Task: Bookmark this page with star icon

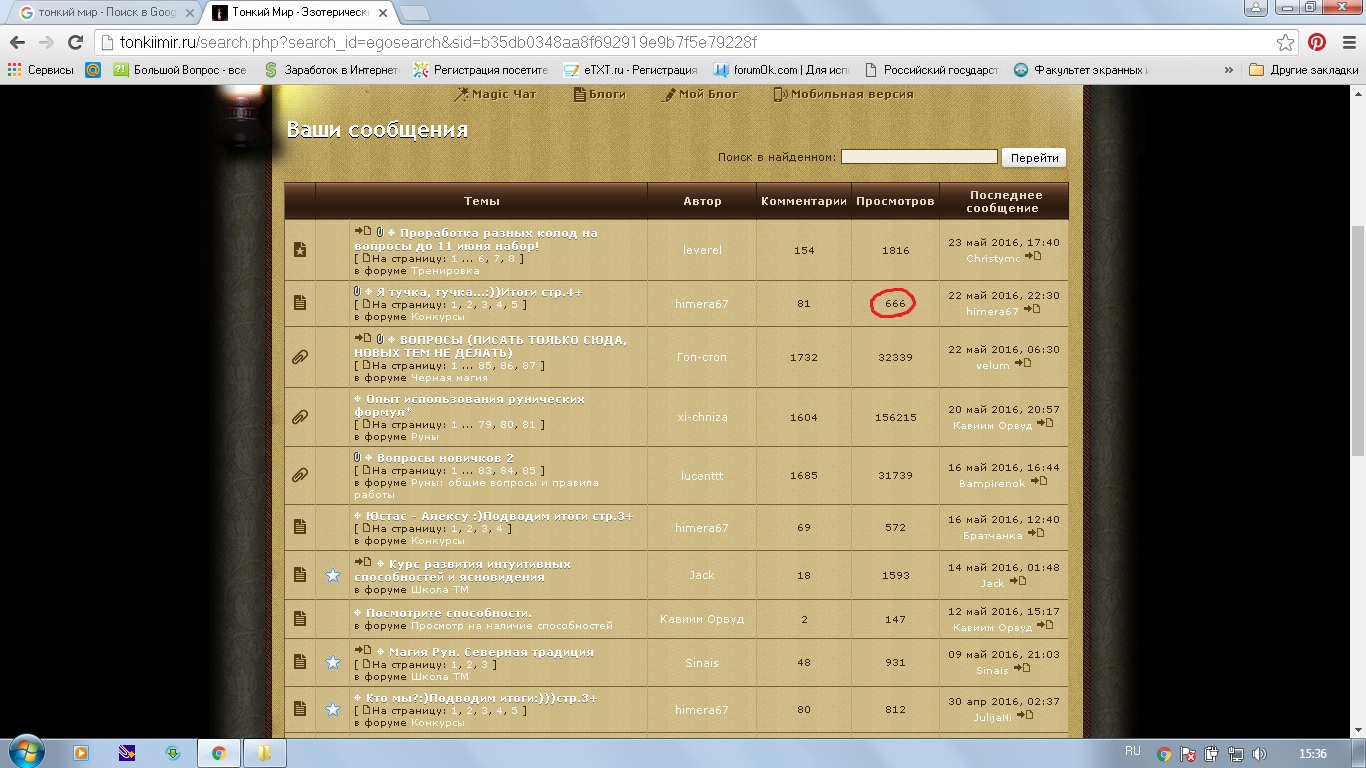Action: 1286,43
